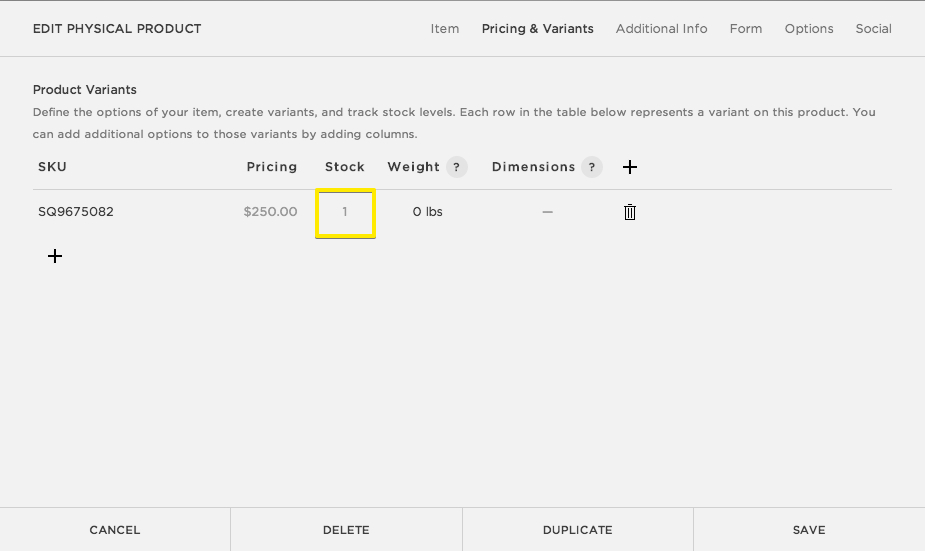Open the Options tab

(809, 29)
